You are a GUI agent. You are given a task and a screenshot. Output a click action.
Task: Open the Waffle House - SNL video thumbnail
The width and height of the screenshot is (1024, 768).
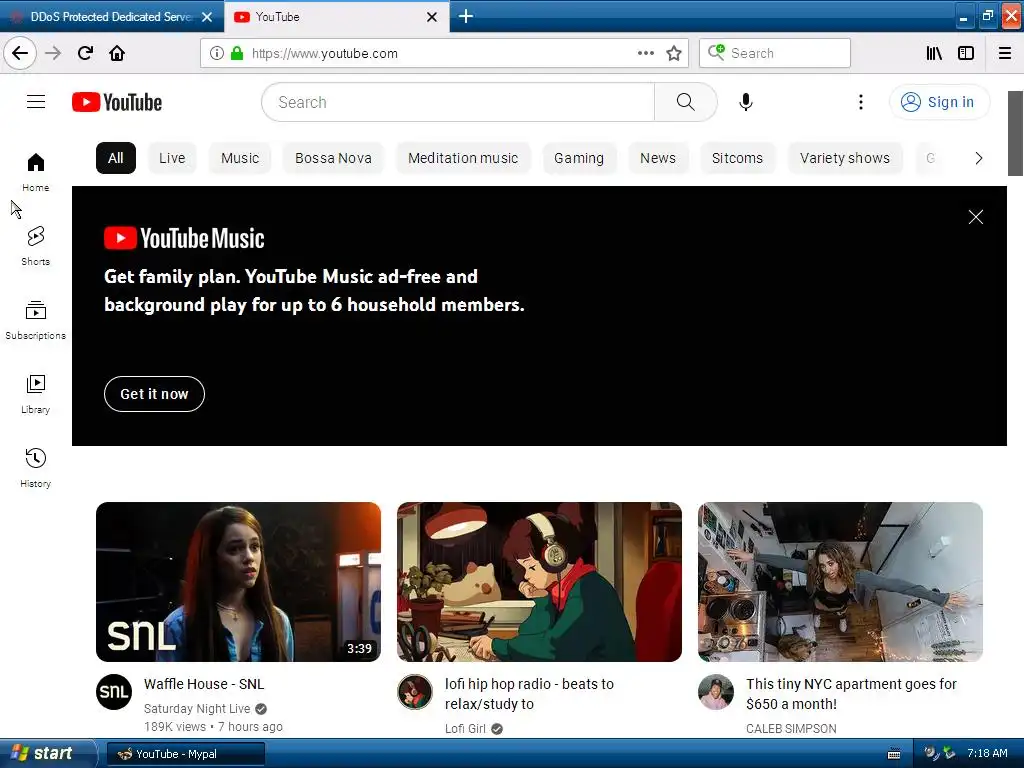pyautogui.click(x=238, y=581)
